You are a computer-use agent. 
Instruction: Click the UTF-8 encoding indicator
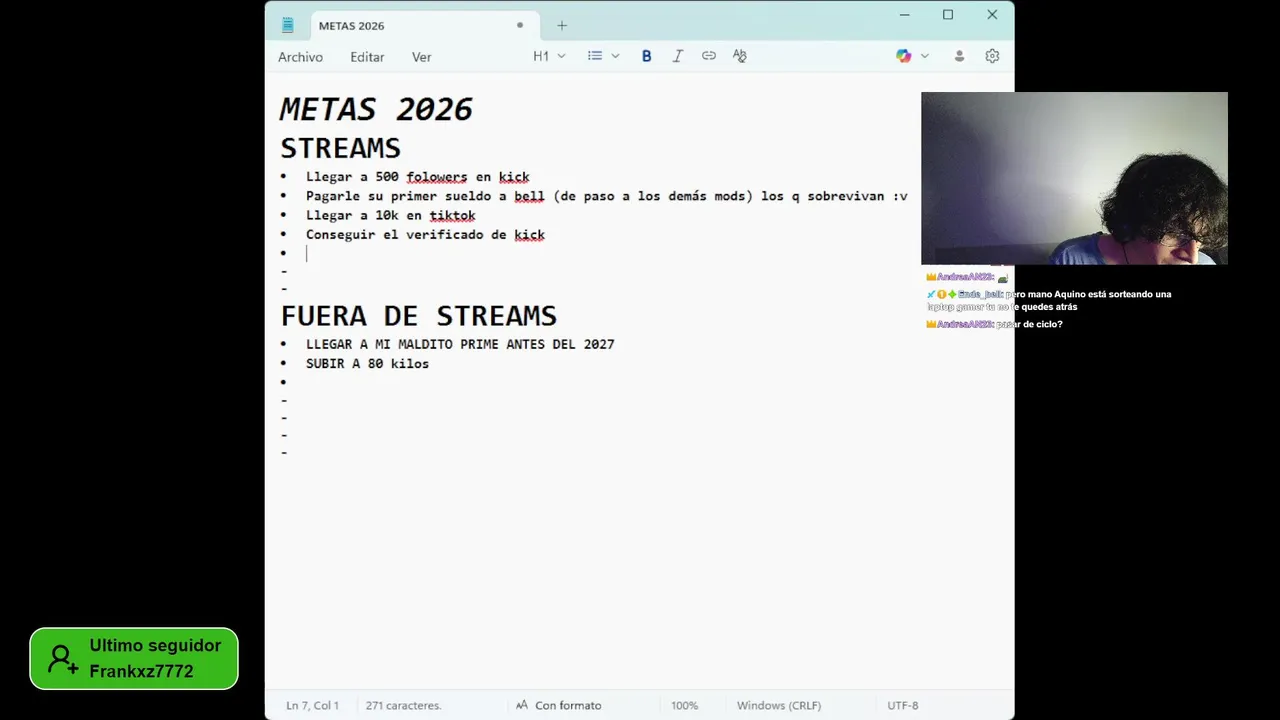coord(902,705)
